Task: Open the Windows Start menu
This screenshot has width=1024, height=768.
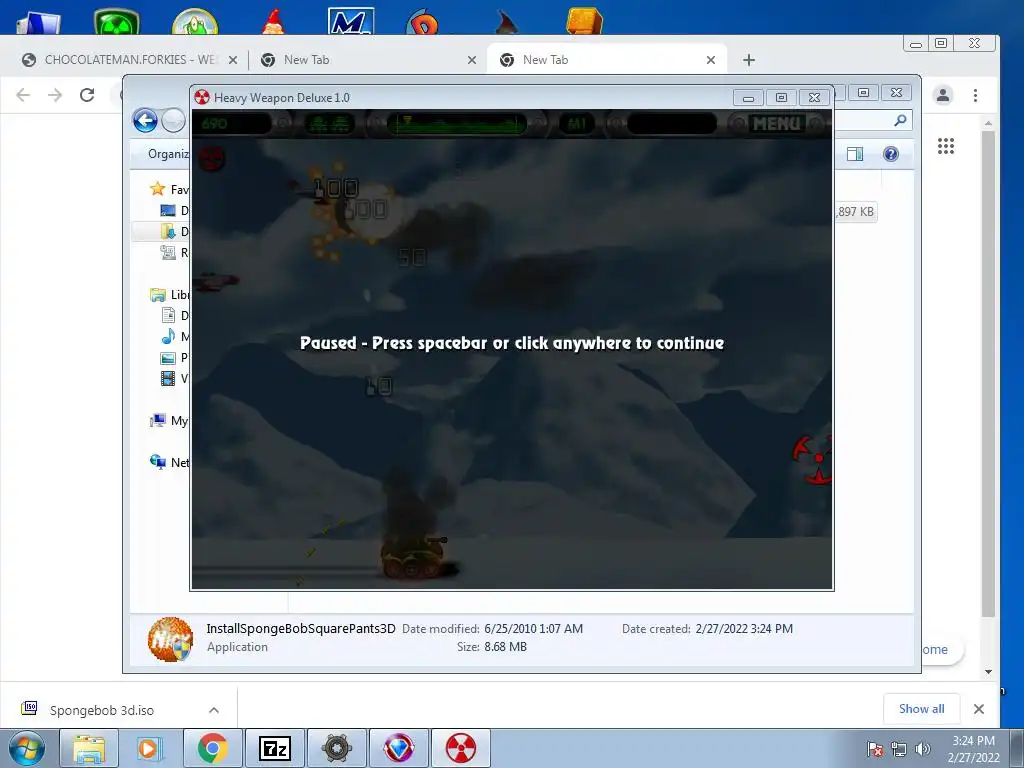Action: [x=26, y=748]
